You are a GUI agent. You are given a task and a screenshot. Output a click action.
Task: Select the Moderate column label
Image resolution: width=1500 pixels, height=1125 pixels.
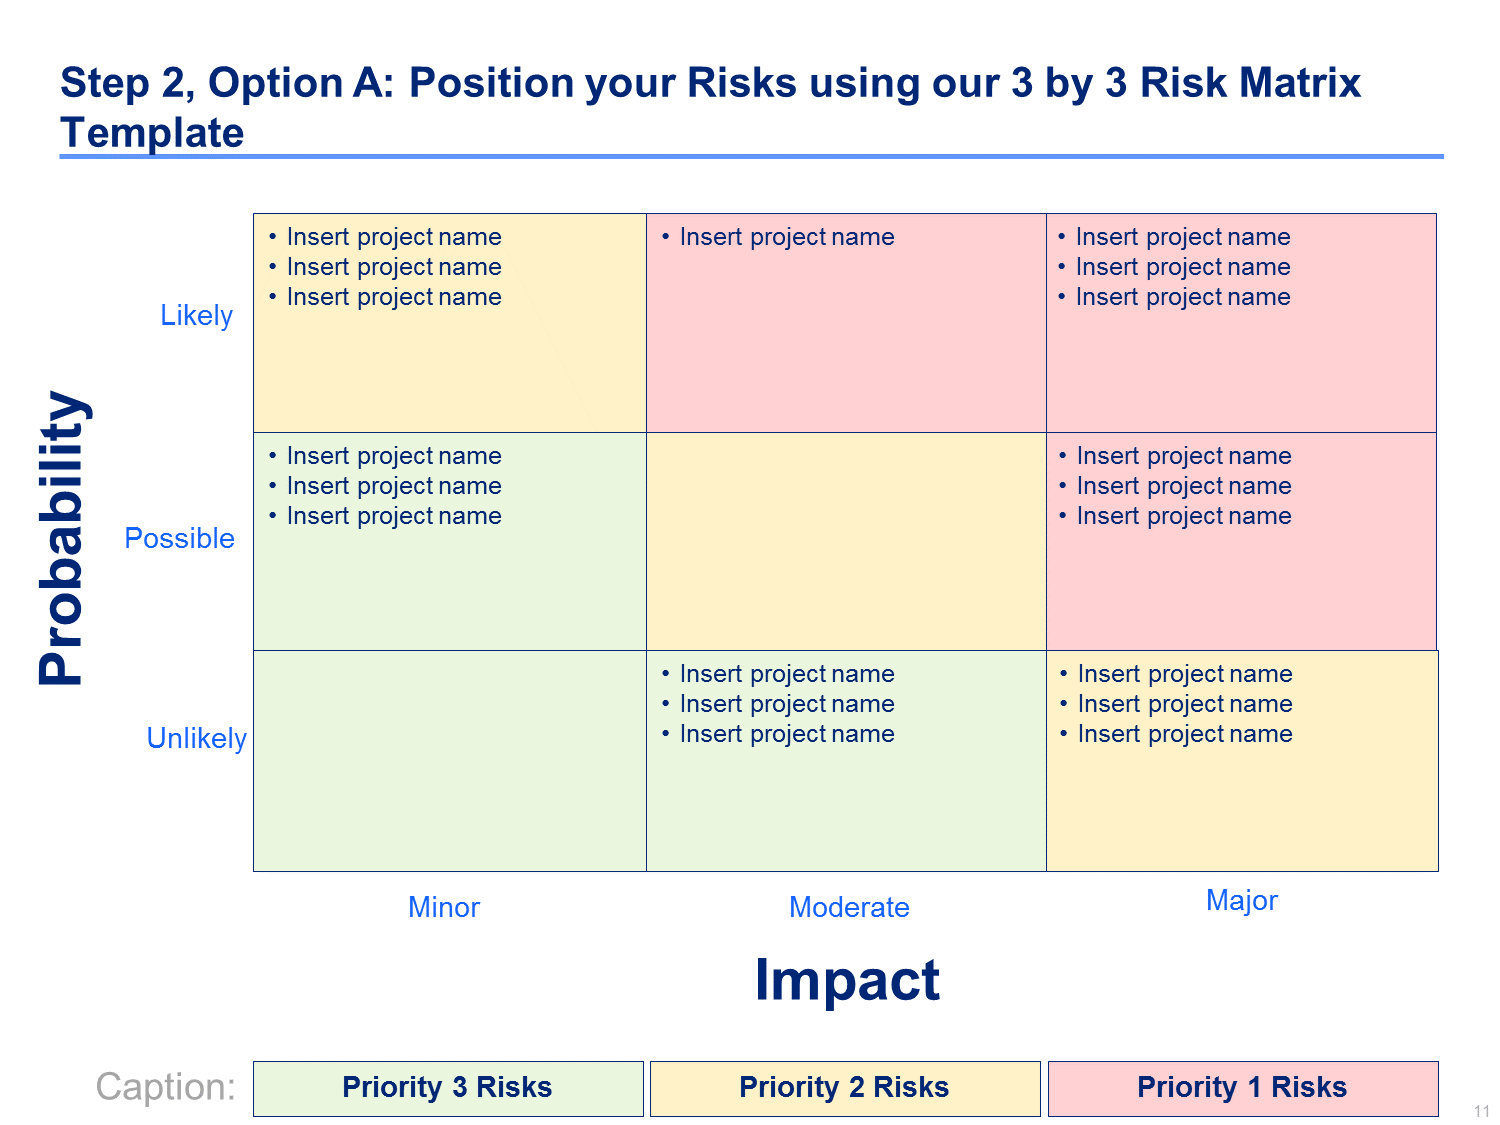[849, 908]
